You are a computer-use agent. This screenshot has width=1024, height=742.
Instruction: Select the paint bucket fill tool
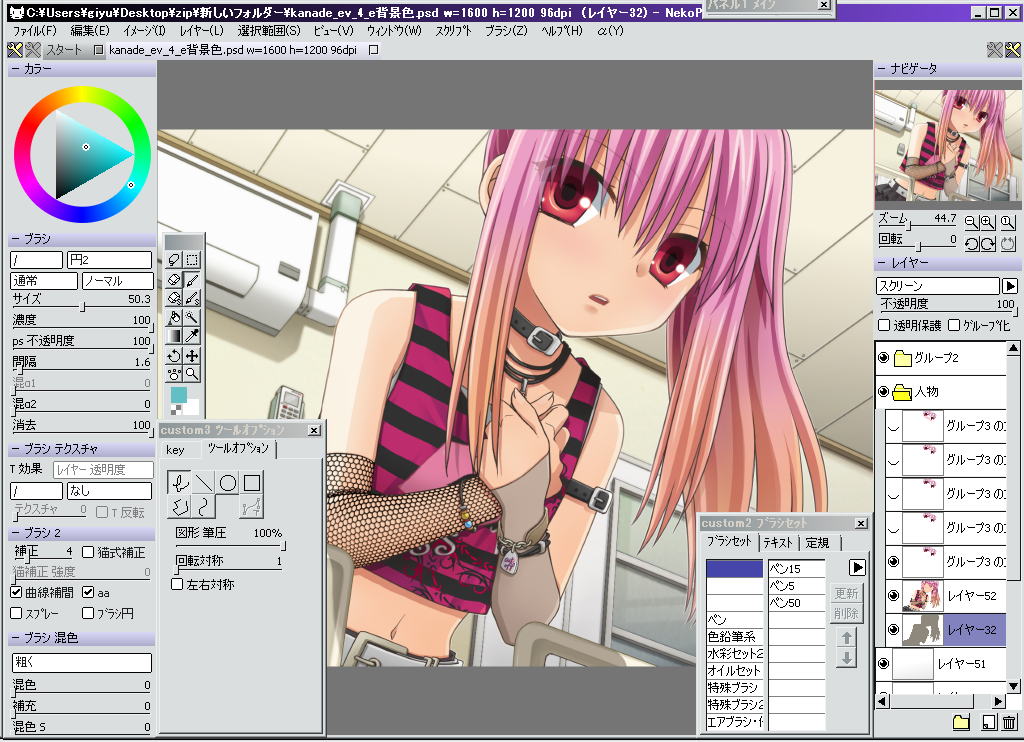[174, 317]
